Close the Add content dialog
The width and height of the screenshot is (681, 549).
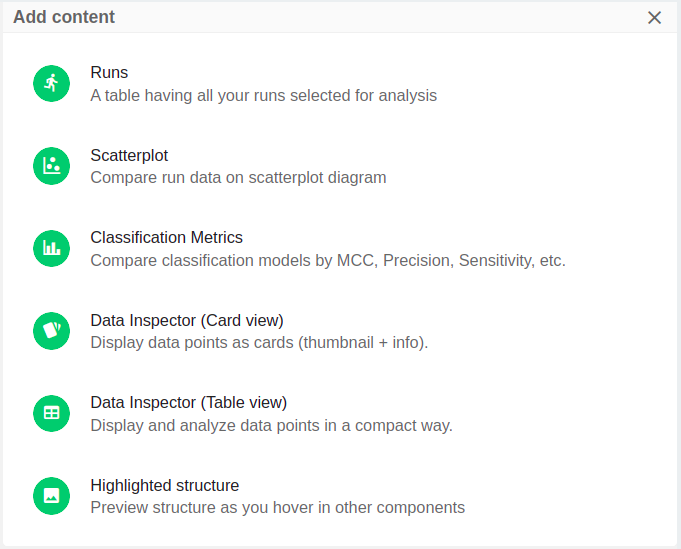pyautogui.click(x=655, y=17)
